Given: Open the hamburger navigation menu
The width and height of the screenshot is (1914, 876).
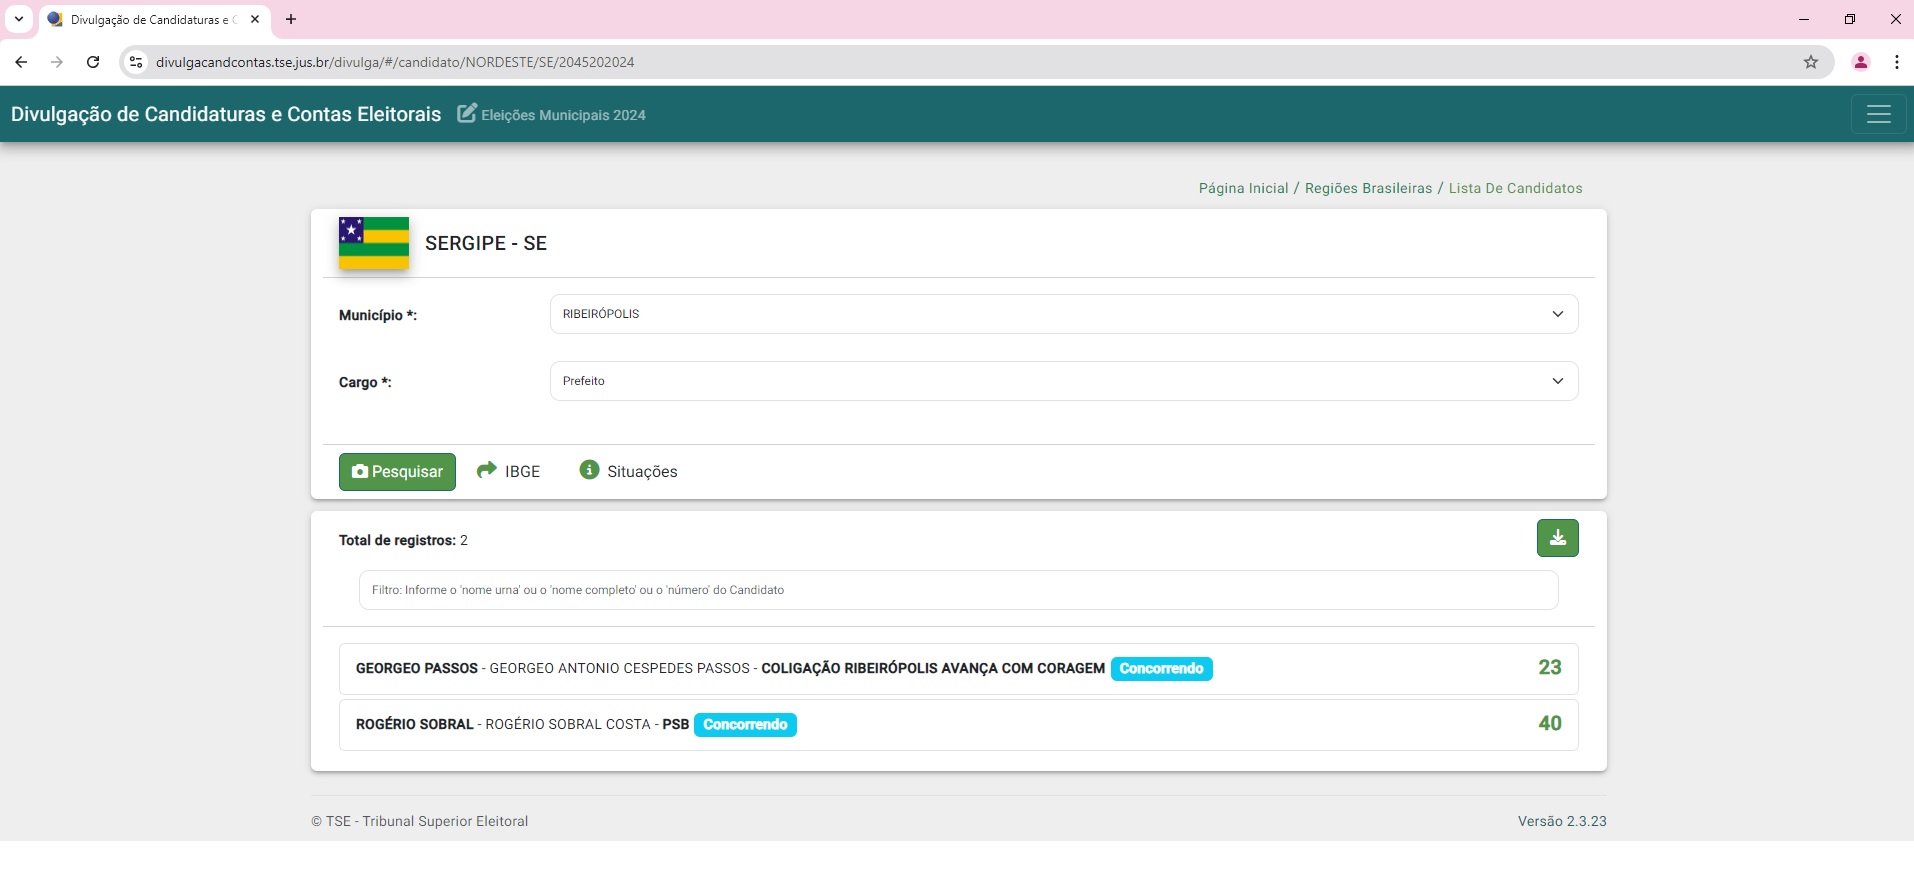Looking at the screenshot, I should click(1878, 114).
